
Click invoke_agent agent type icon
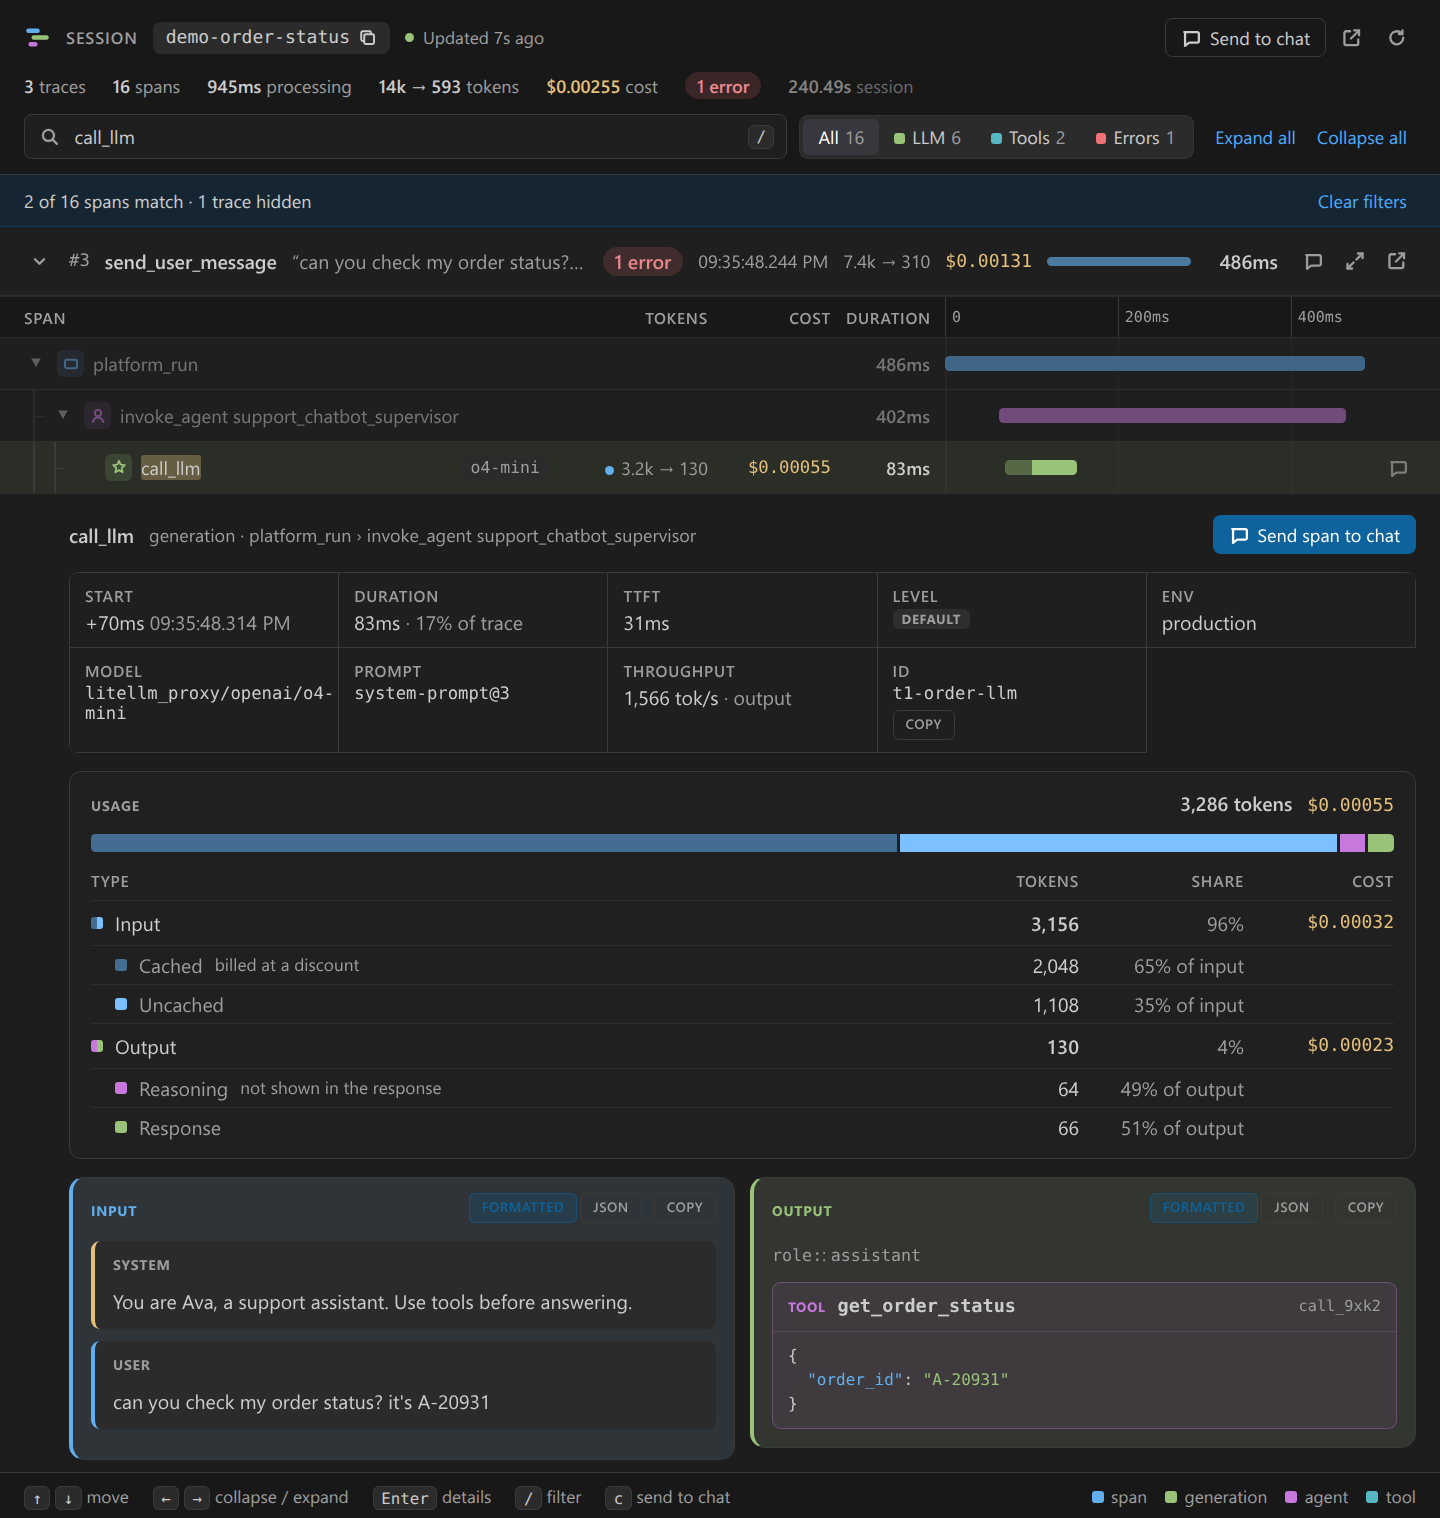coord(97,416)
